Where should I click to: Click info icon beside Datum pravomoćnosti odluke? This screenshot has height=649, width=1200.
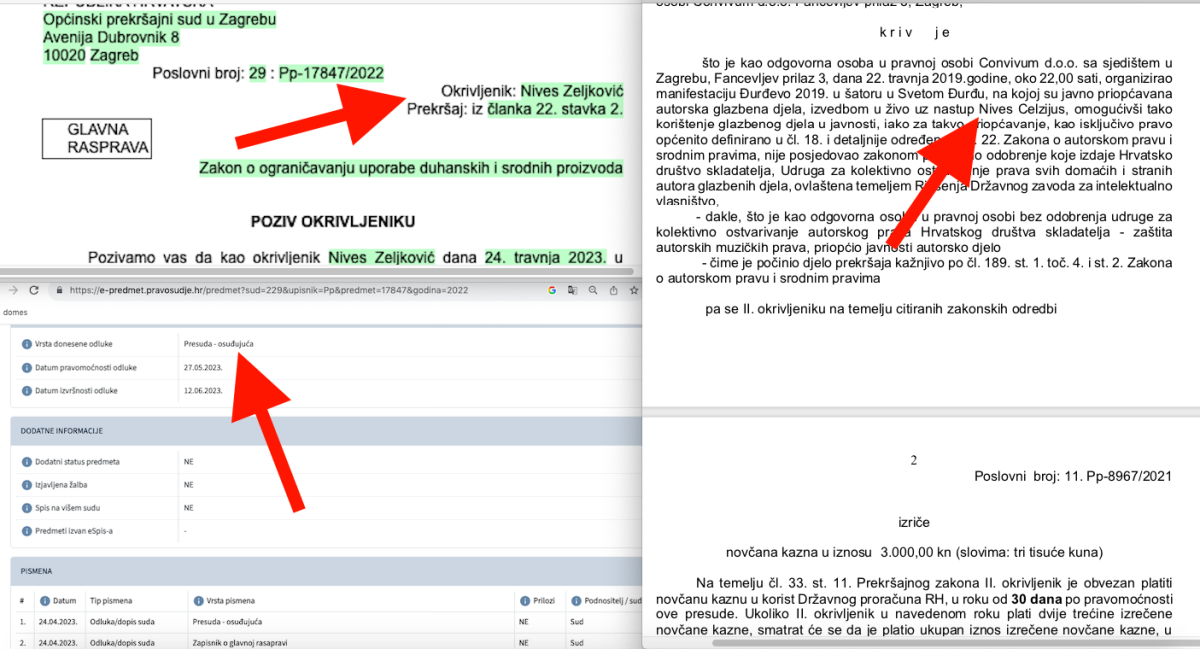[x=26, y=367]
